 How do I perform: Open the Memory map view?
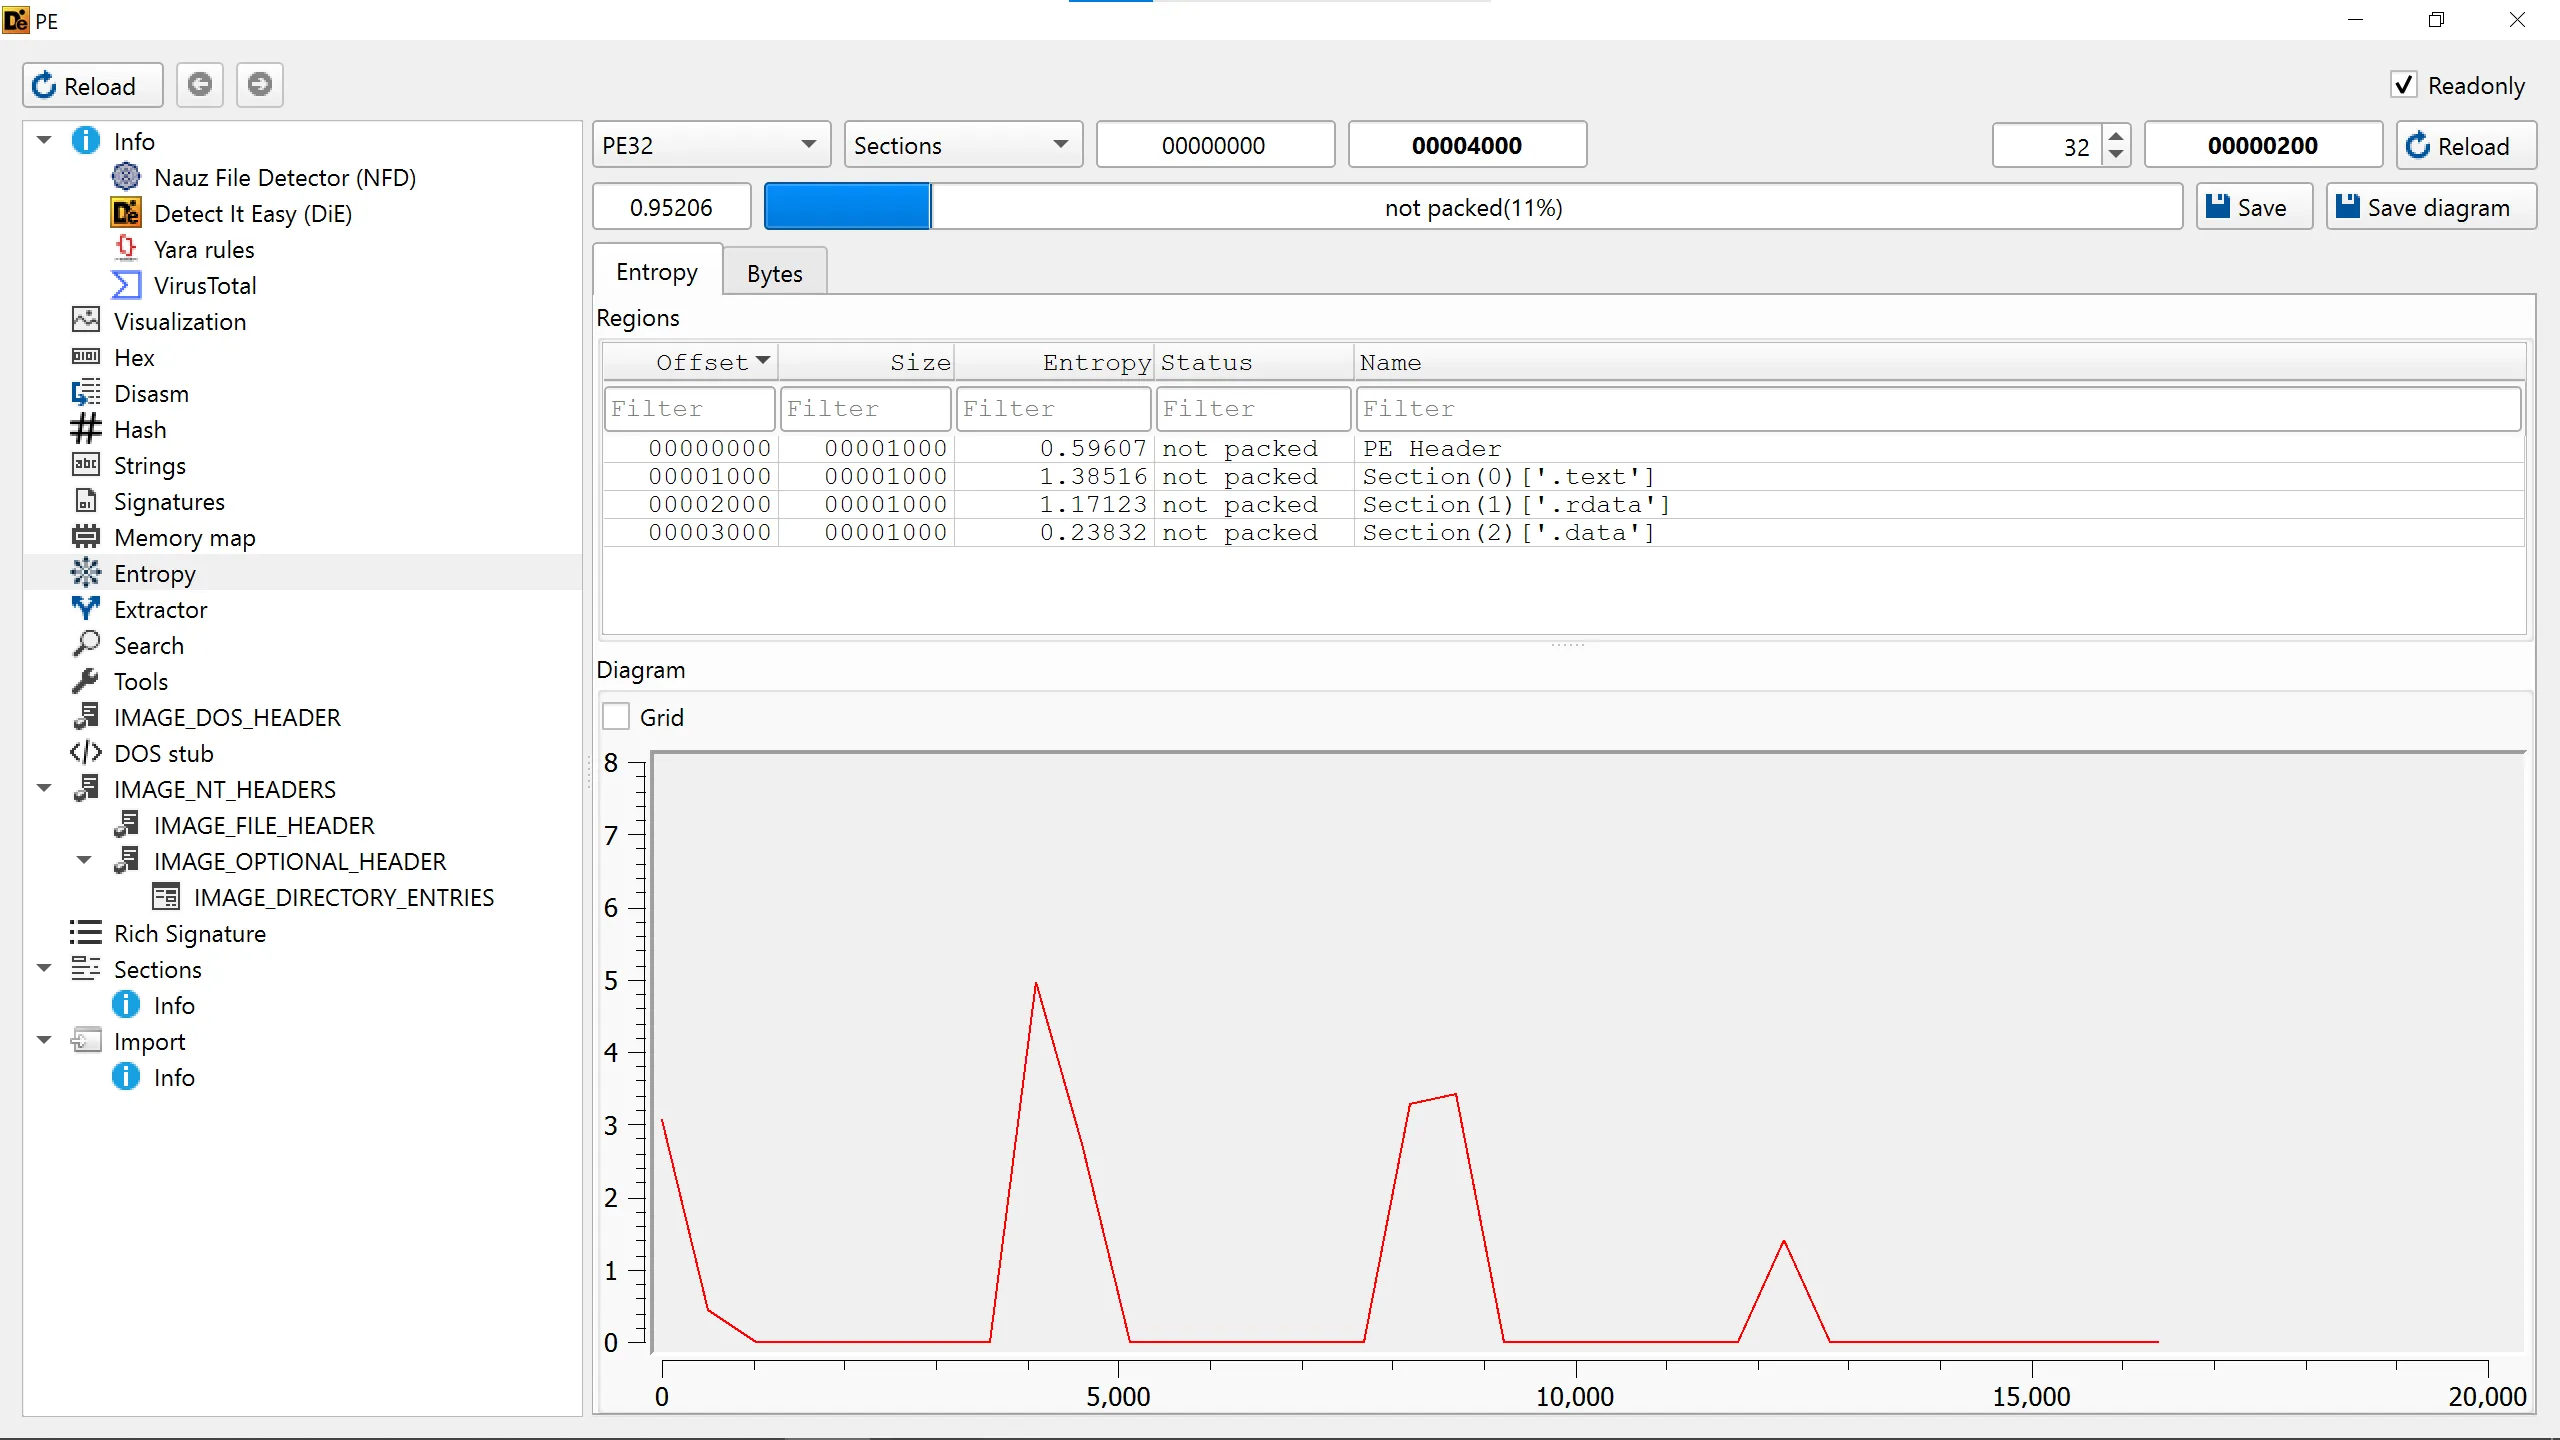point(184,538)
